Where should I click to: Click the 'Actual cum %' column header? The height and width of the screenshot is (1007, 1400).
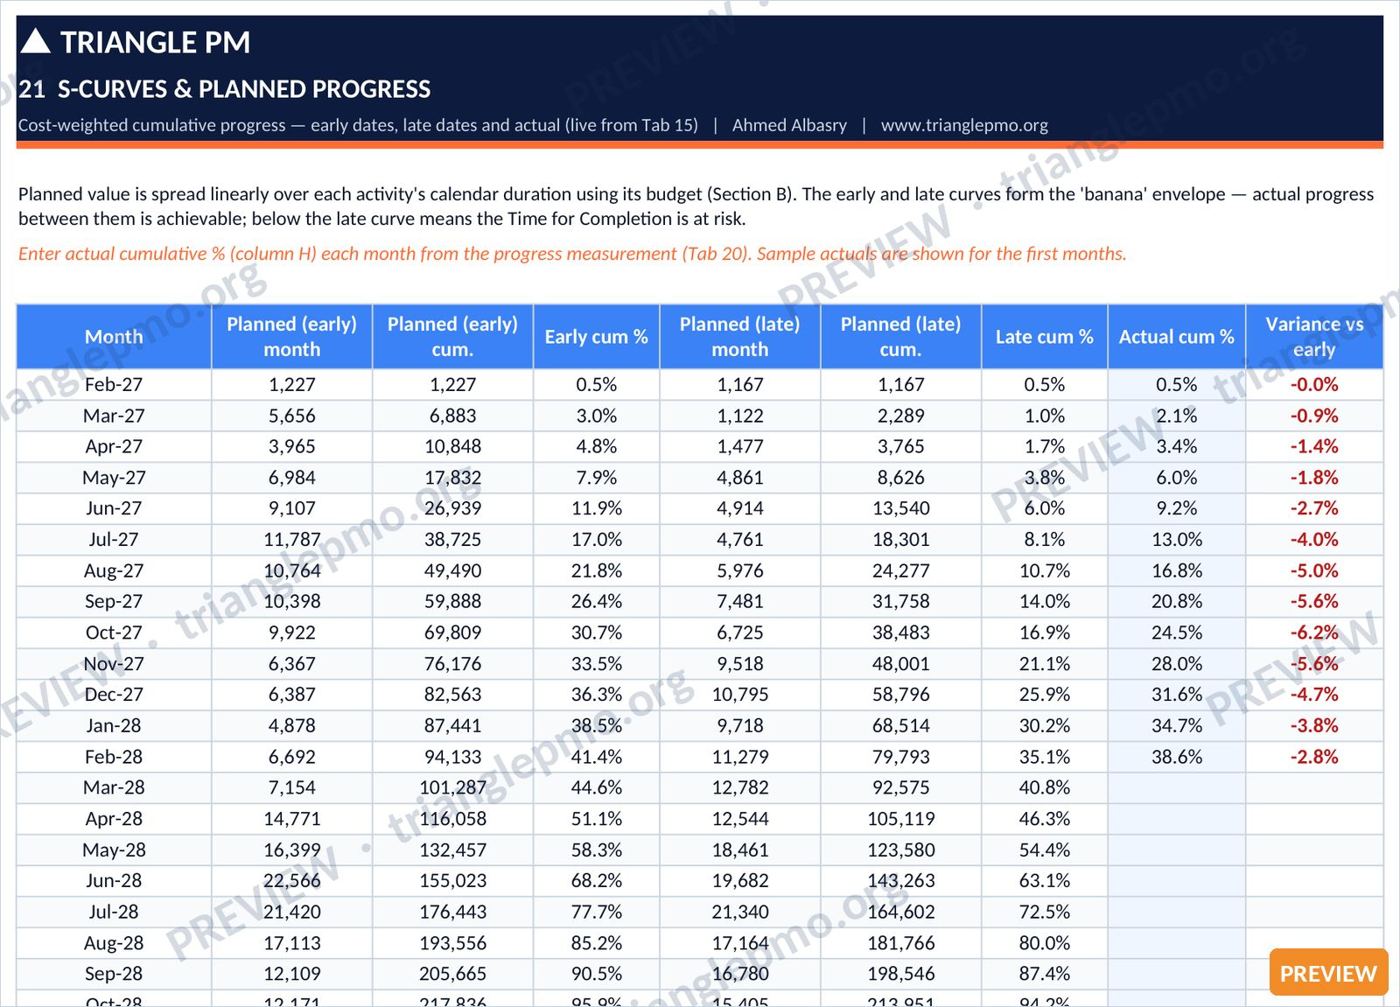coord(1176,337)
